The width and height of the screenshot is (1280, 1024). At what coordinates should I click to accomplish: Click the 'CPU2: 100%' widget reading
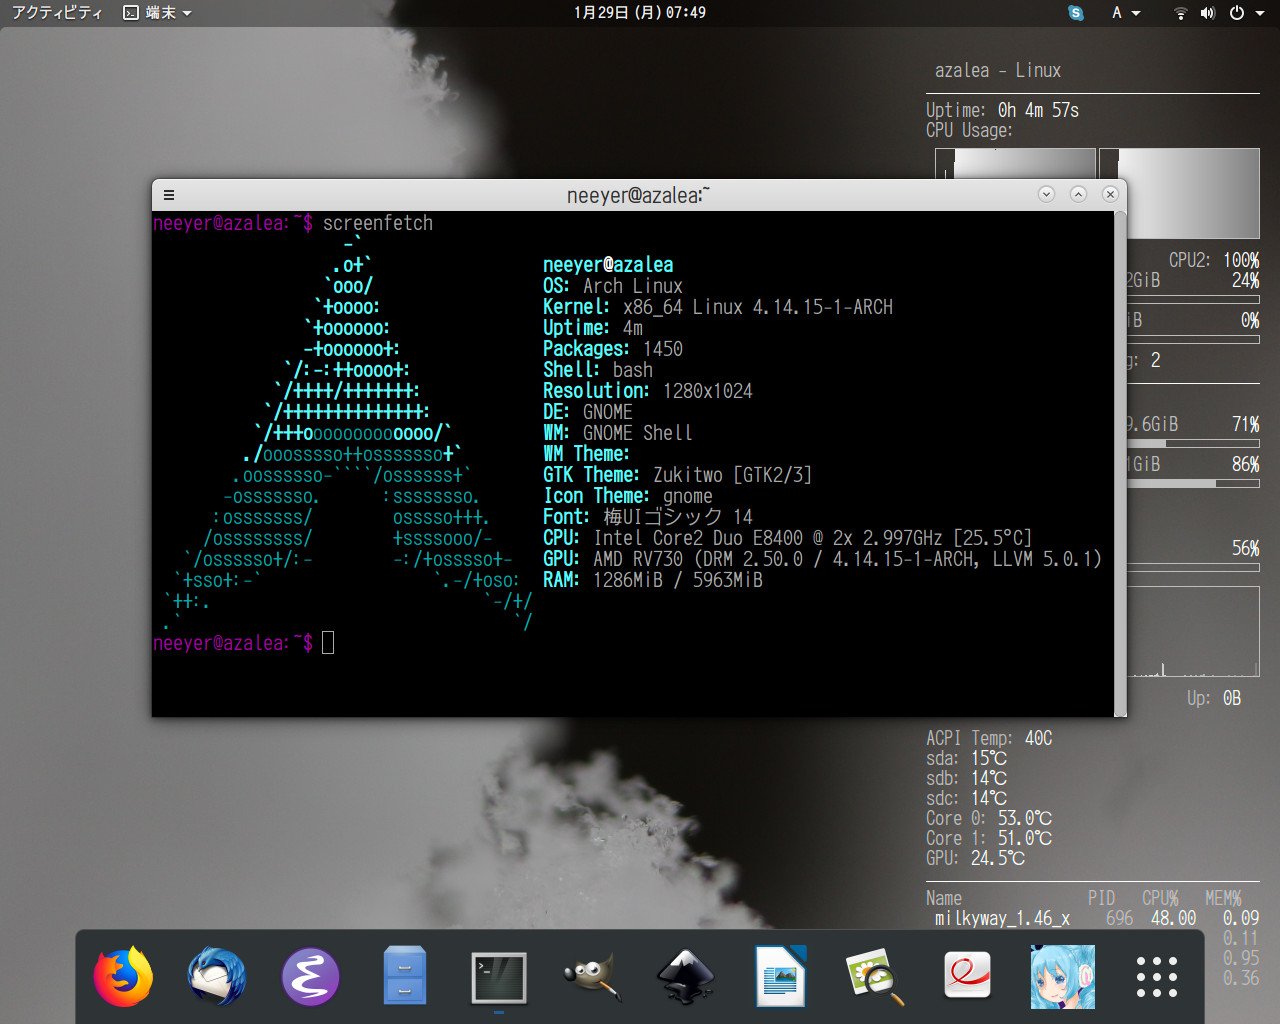1214,260
